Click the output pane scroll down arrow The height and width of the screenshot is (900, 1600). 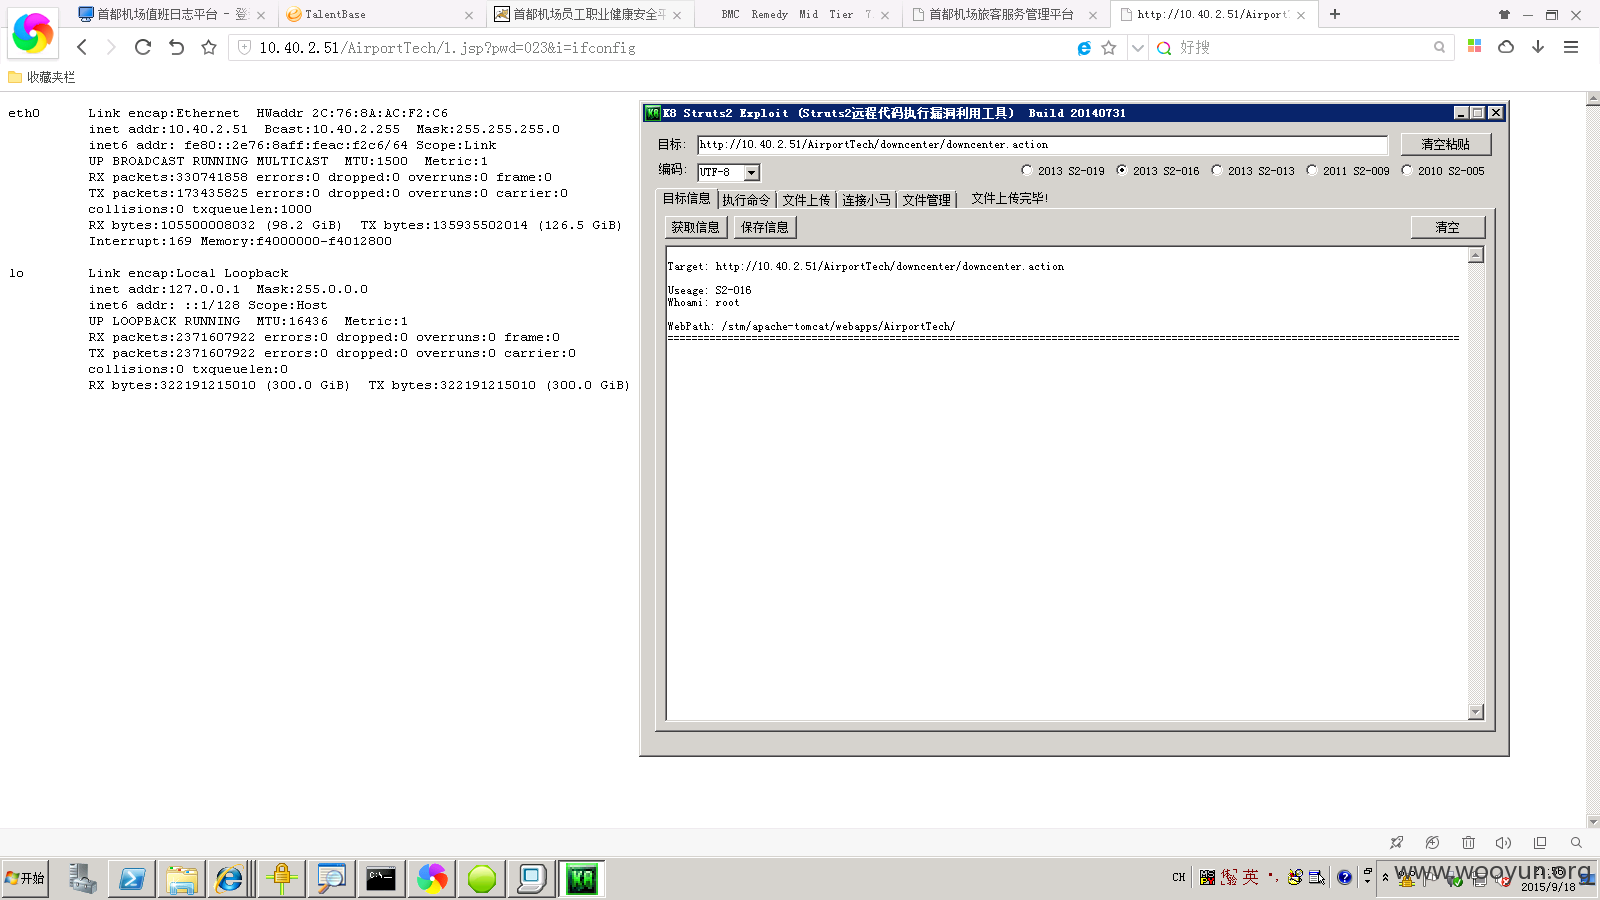click(x=1476, y=711)
